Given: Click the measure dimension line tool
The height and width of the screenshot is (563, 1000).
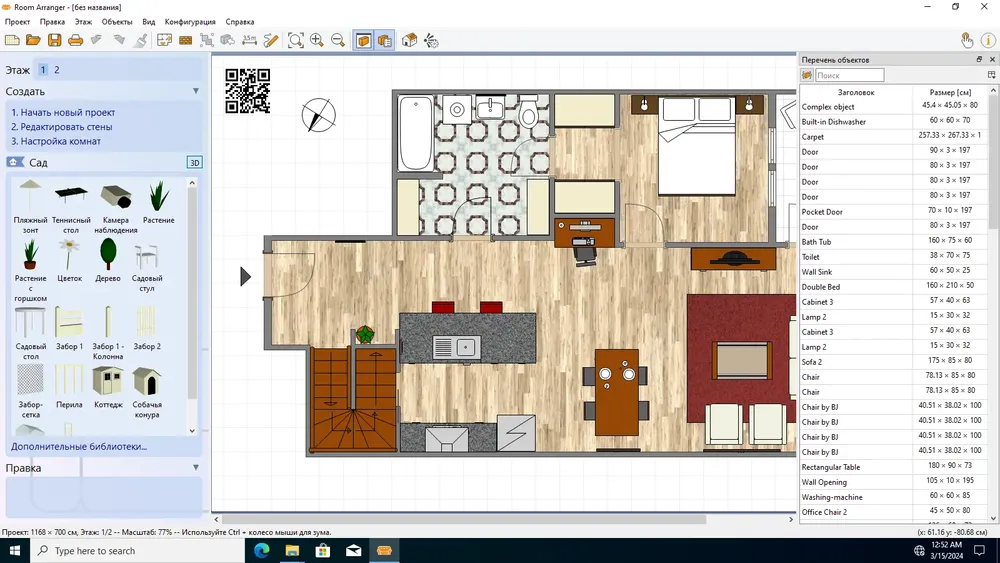Looking at the screenshot, I should pos(249,40).
